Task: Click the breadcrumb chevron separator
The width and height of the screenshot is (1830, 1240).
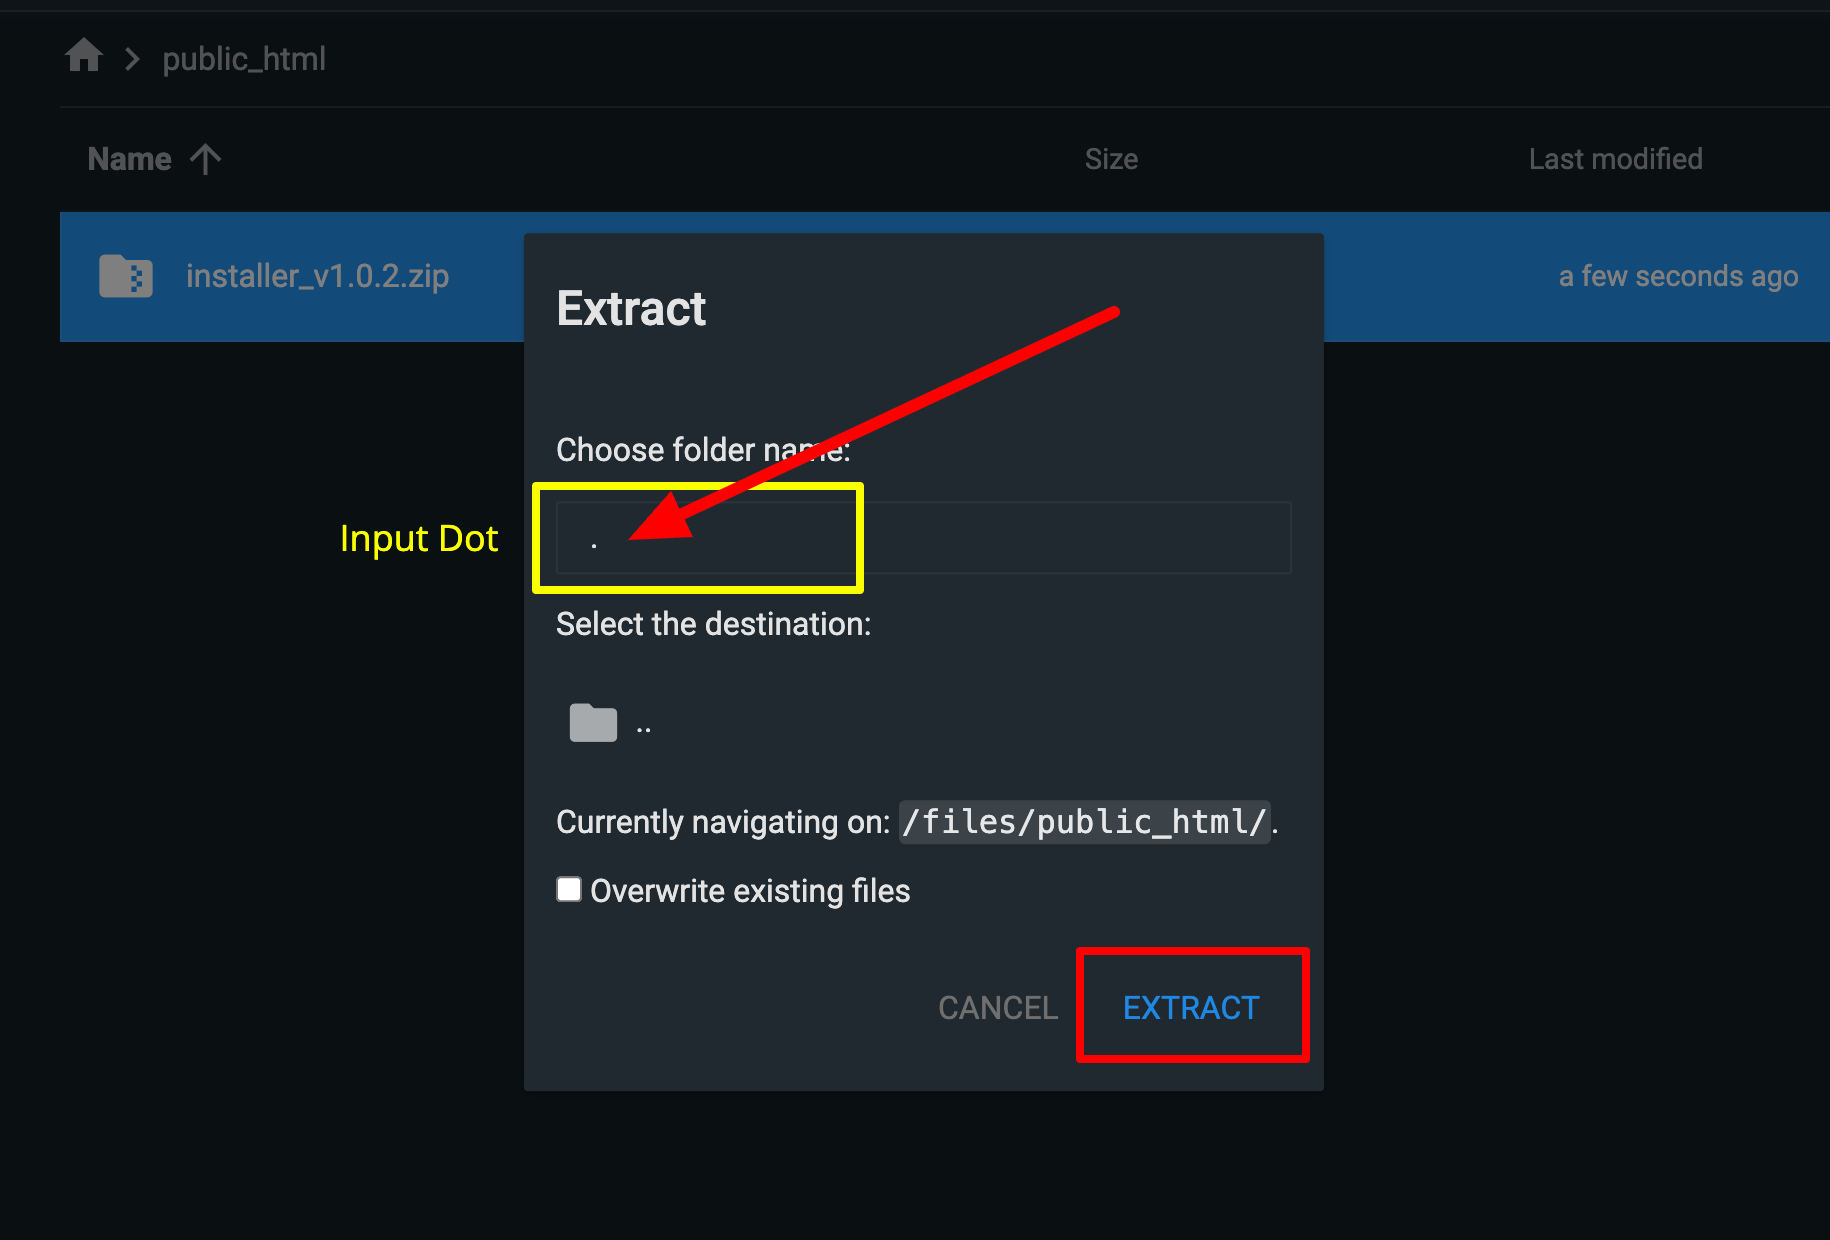Action: coord(132,59)
